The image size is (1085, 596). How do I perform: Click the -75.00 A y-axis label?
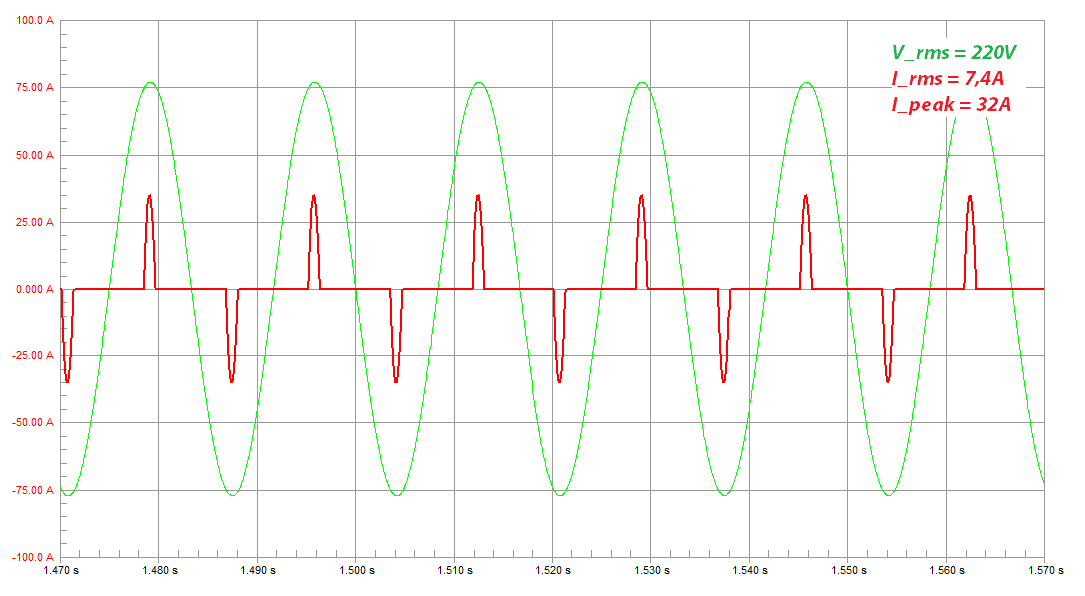coord(31,490)
